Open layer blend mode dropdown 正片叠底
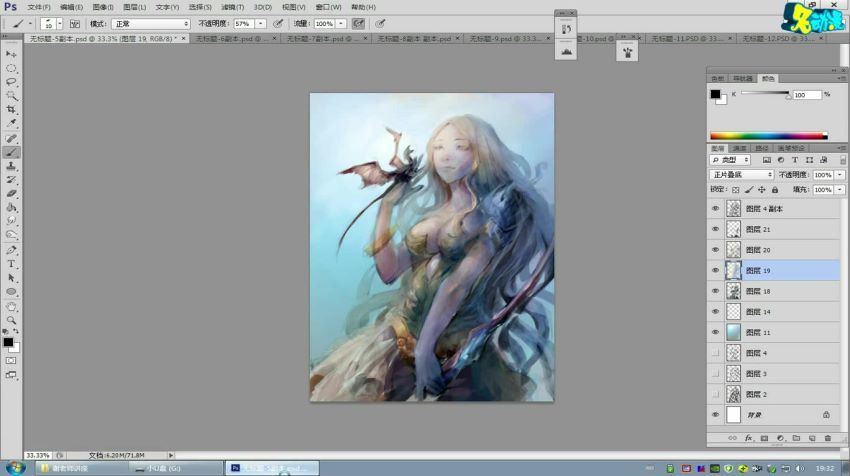The image size is (850, 476). tap(741, 175)
